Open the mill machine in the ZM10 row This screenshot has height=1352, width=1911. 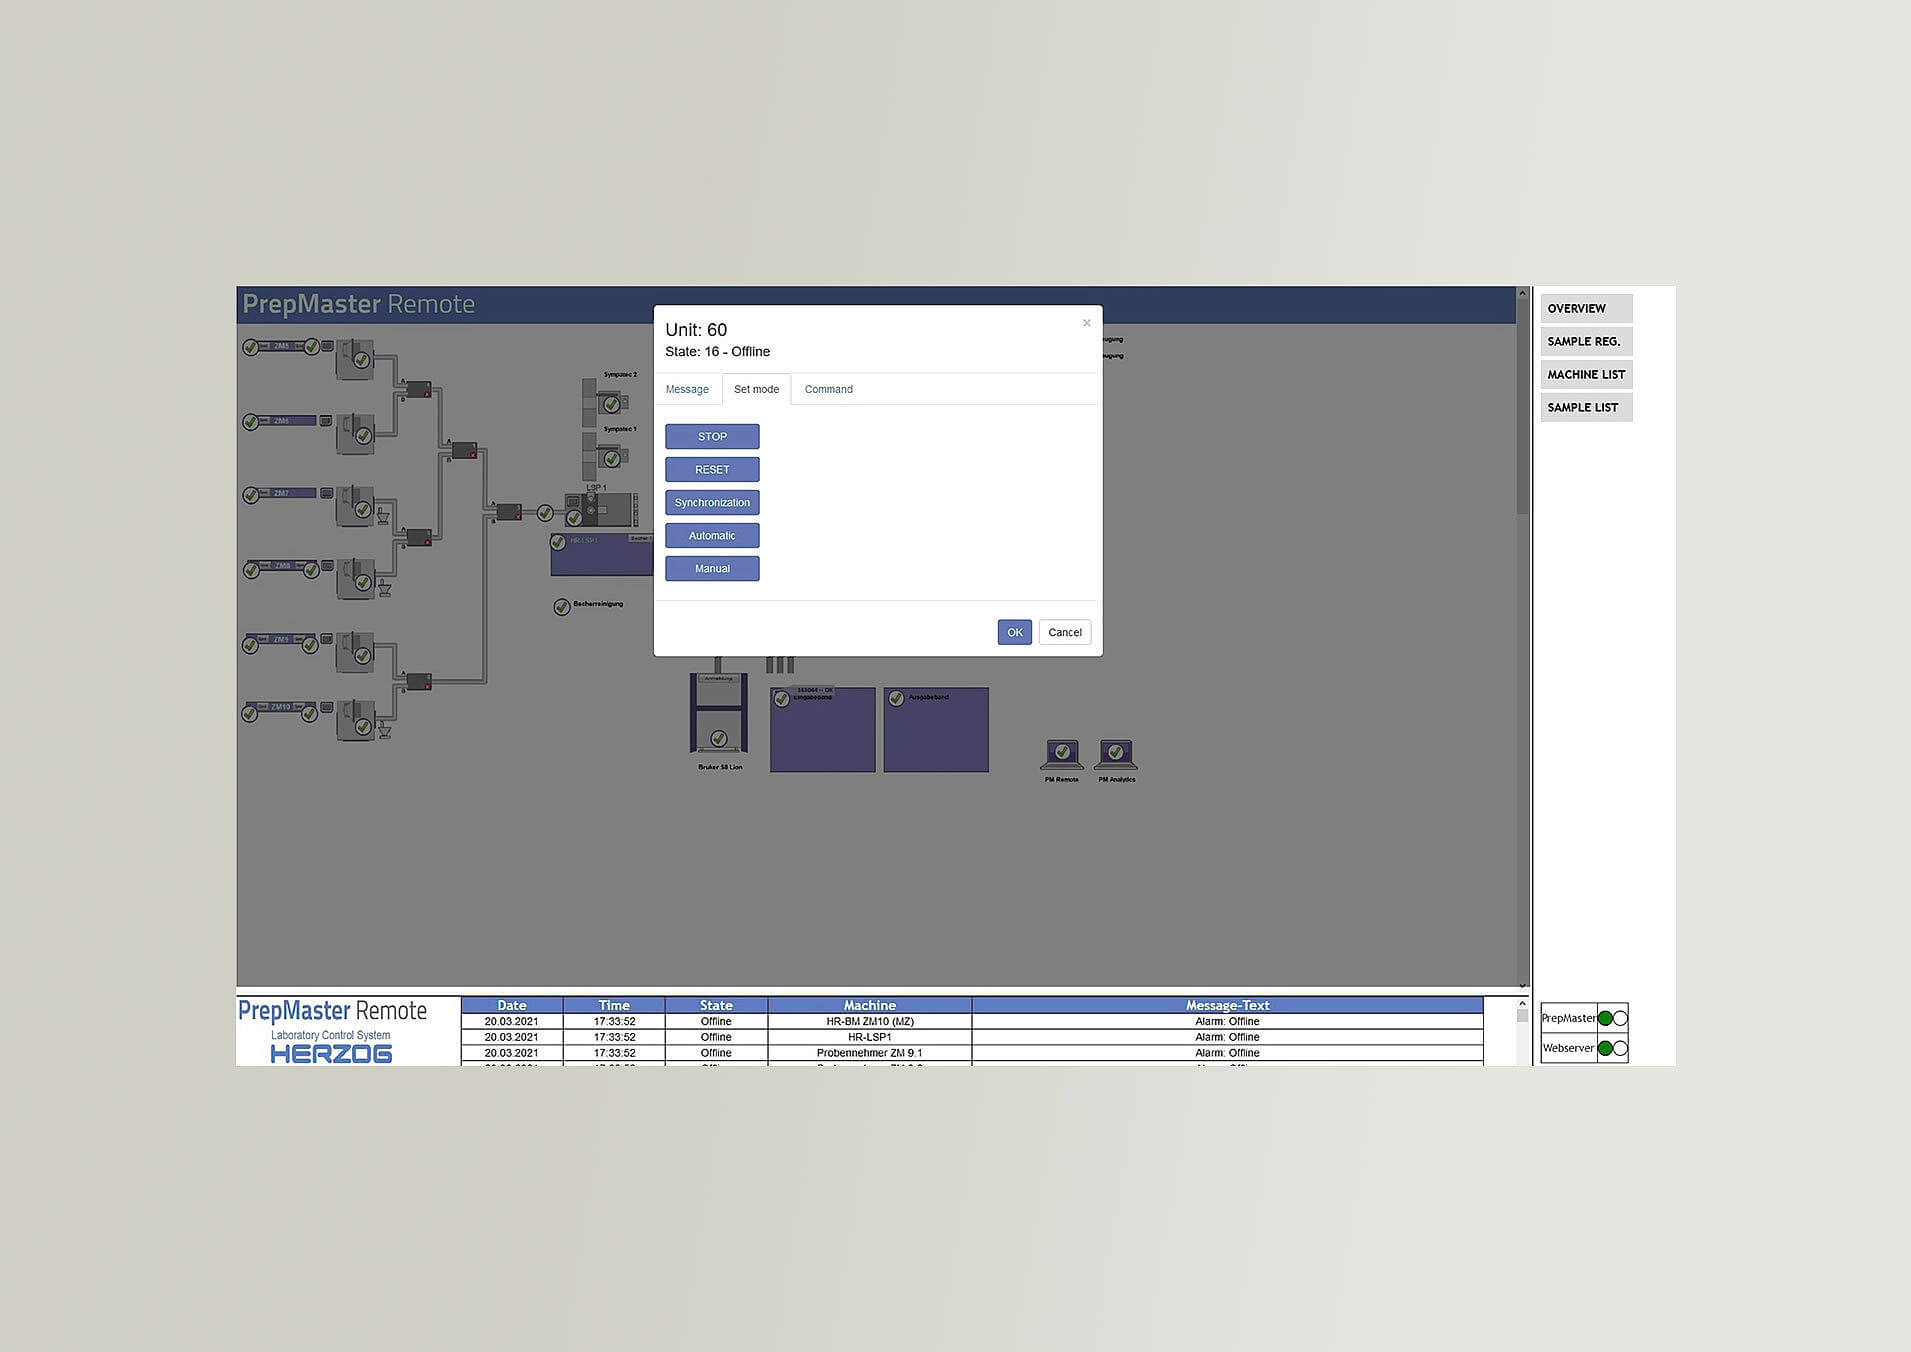click(354, 721)
